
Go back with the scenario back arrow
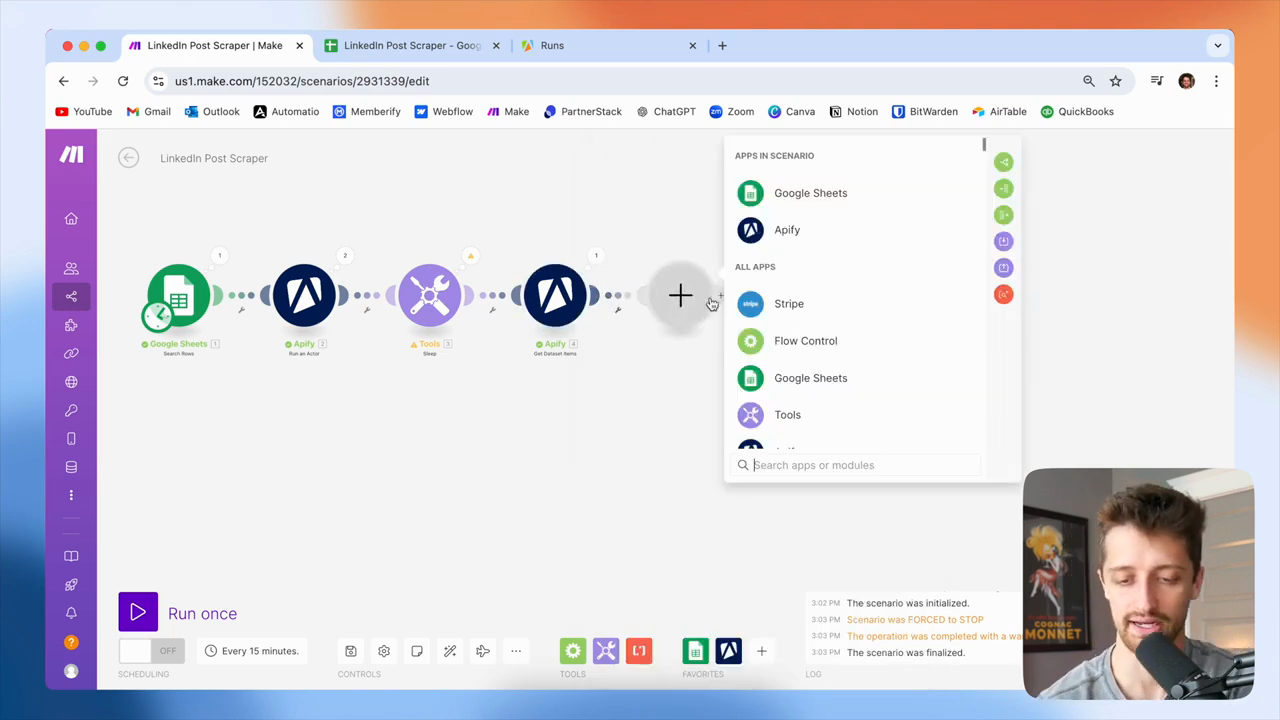128,158
